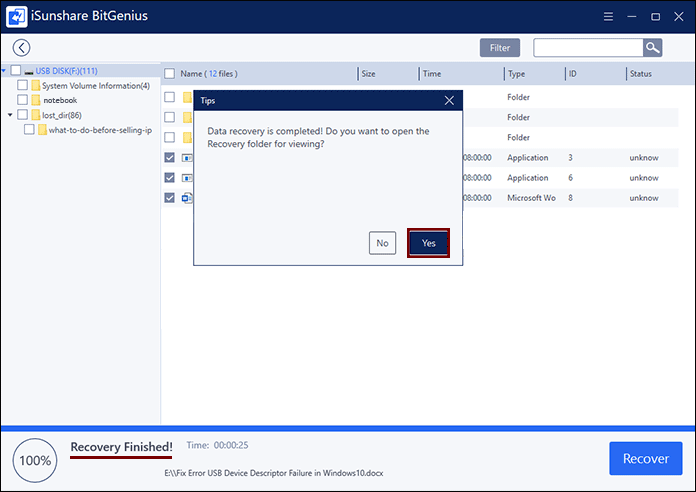Select USB DISK(F:)(111) tree label
This screenshot has width=696, height=492.
click(x=67, y=71)
